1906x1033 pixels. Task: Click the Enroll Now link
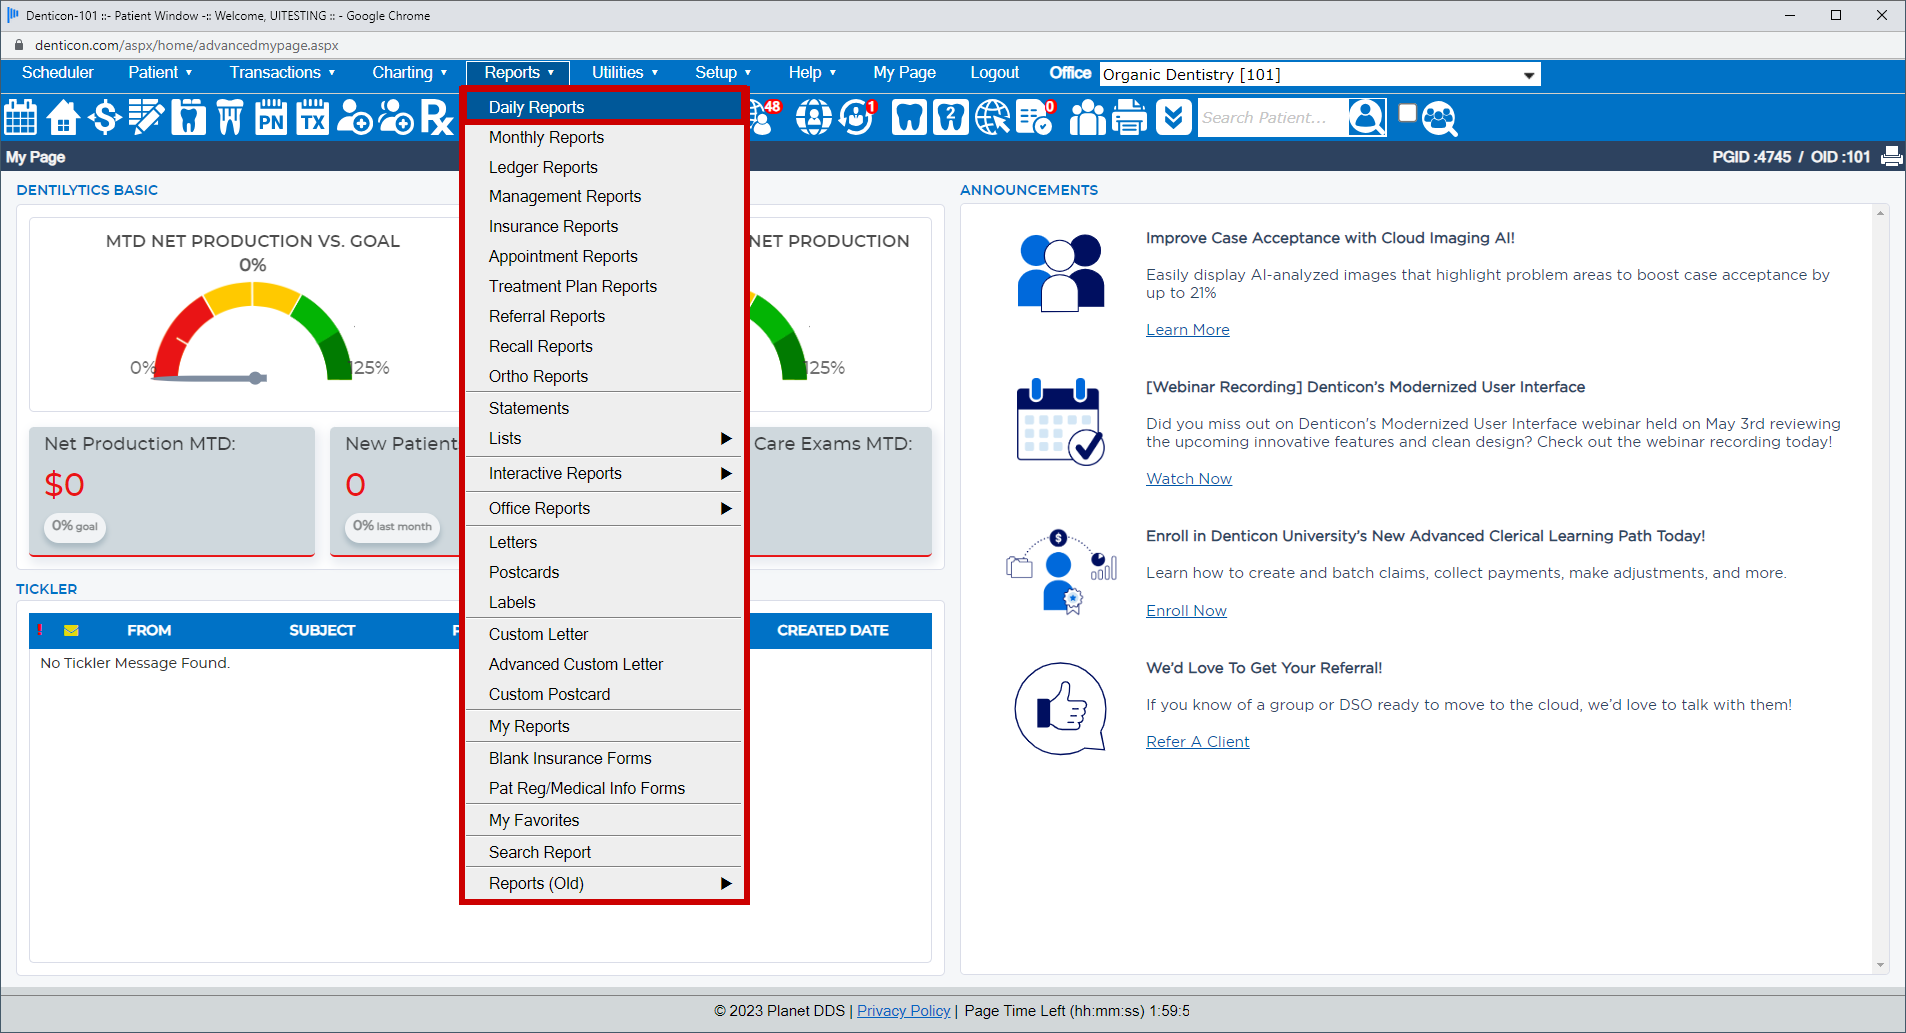click(x=1186, y=611)
